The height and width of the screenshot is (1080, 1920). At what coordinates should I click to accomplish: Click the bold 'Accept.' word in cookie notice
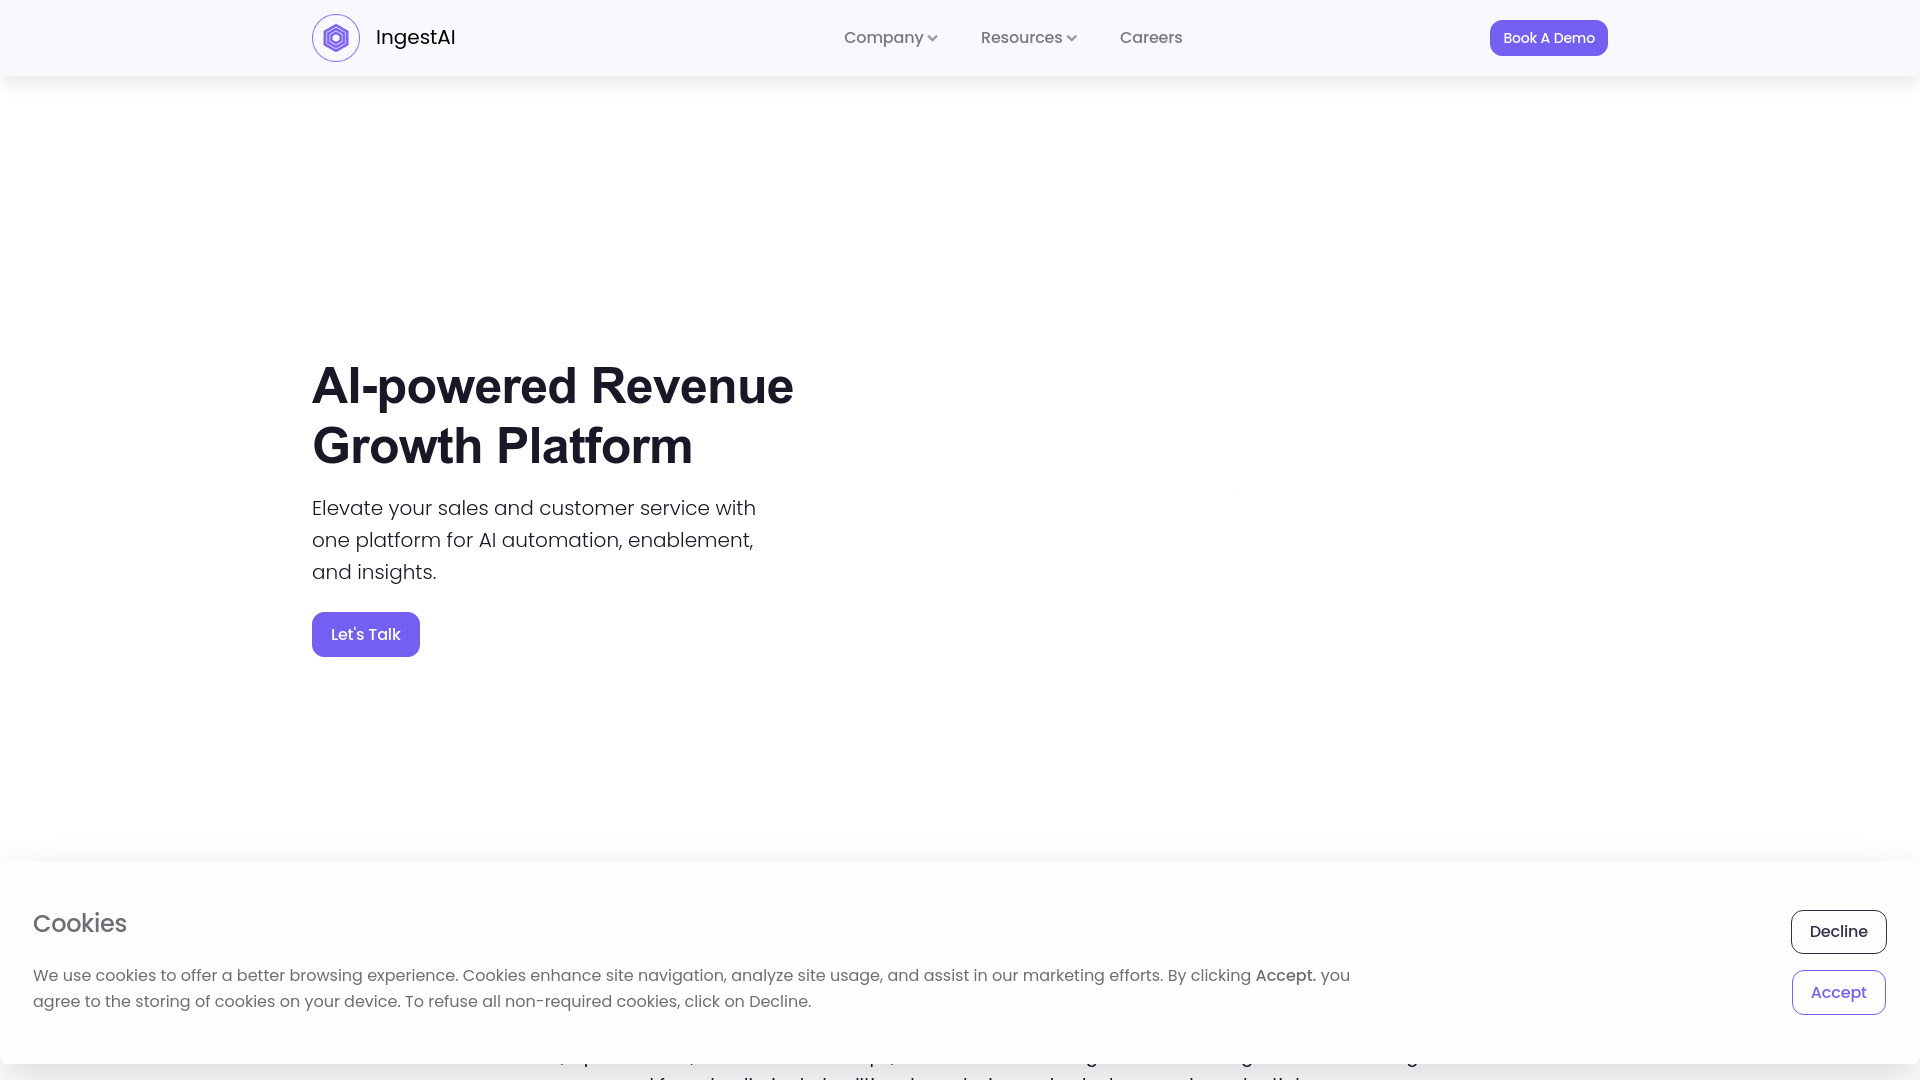point(1285,976)
